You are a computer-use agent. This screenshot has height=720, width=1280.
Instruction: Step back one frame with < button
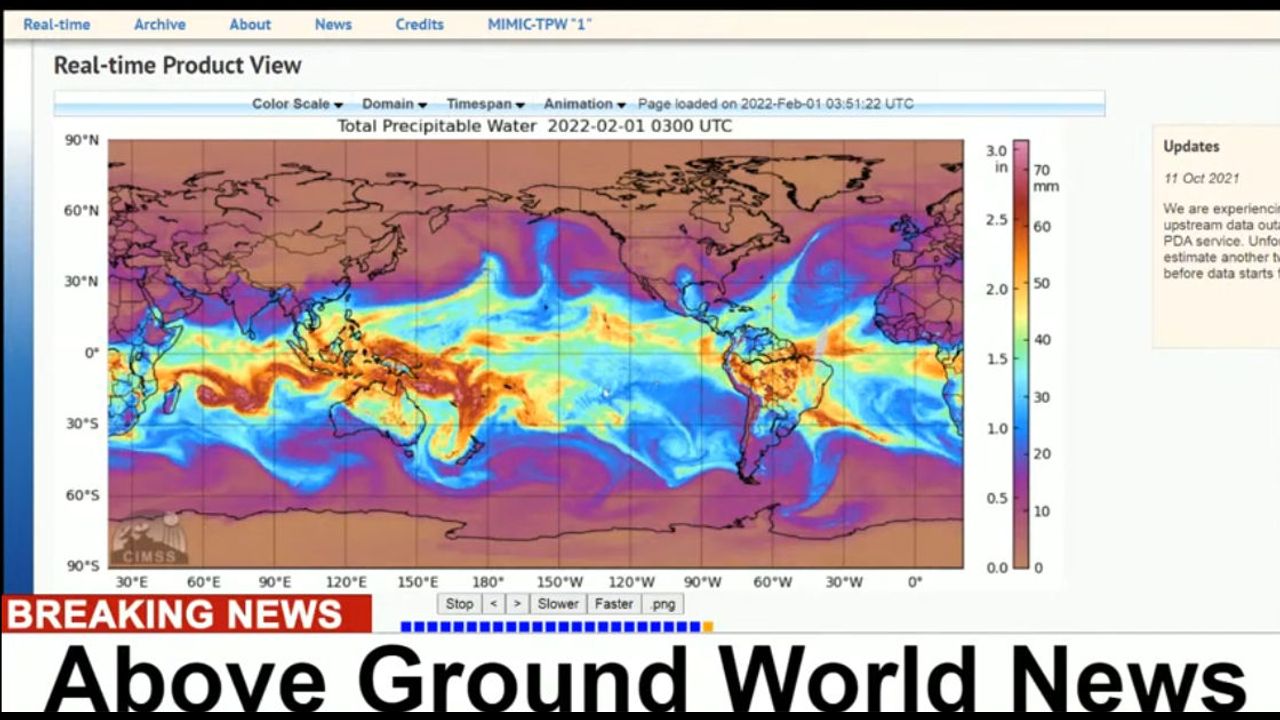tap(493, 604)
